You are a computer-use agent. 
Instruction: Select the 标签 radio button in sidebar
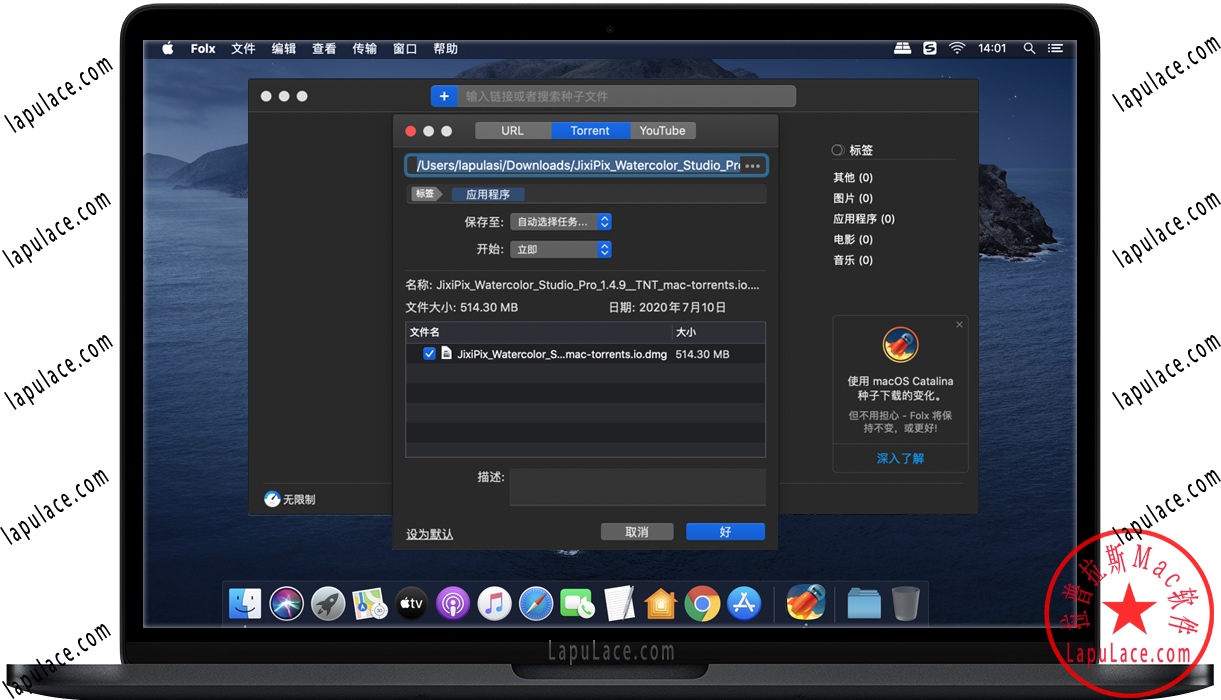pyautogui.click(x=836, y=150)
